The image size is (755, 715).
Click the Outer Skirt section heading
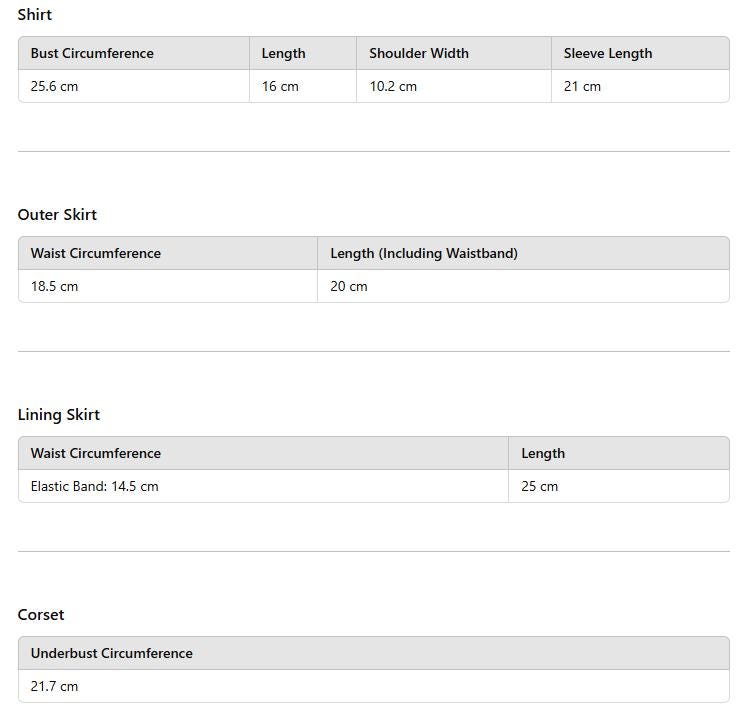57,215
